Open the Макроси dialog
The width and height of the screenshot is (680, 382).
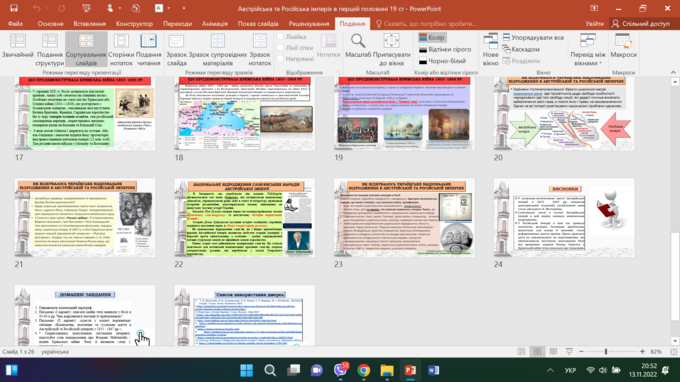[x=624, y=46]
